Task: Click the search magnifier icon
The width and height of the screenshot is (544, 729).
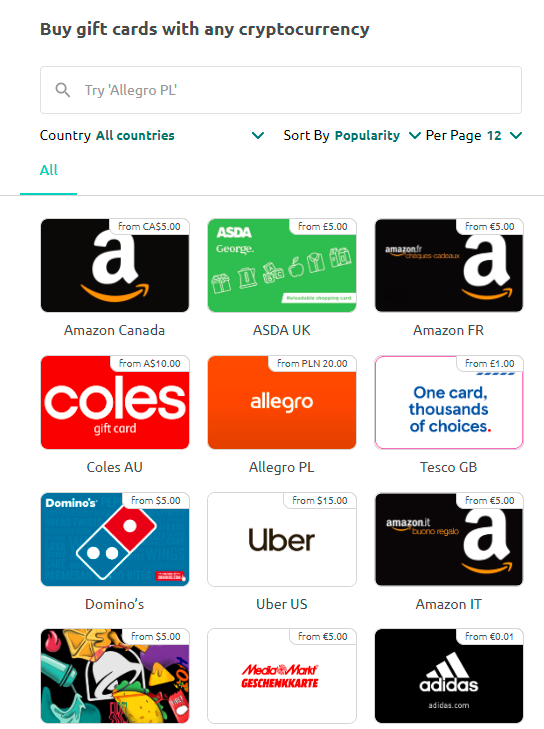Action: (x=63, y=90)
